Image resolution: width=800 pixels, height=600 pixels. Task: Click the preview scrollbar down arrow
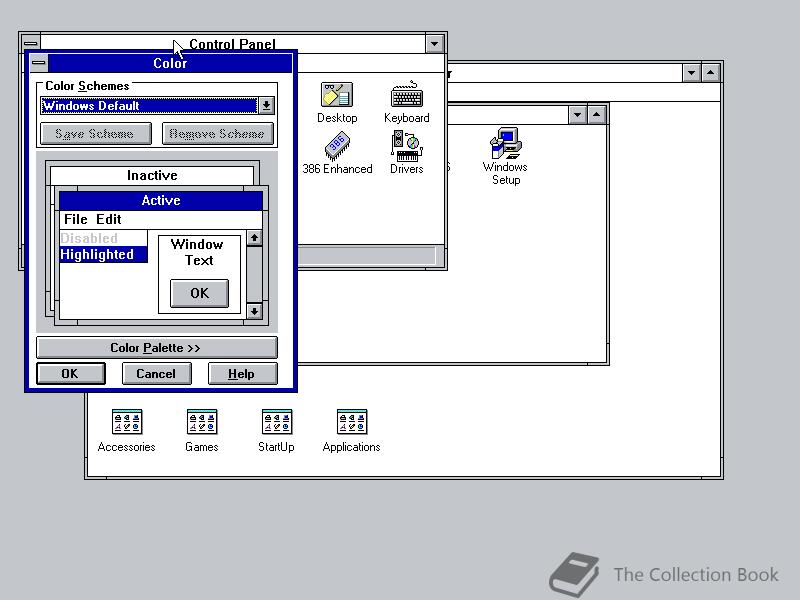click(254, 311)
